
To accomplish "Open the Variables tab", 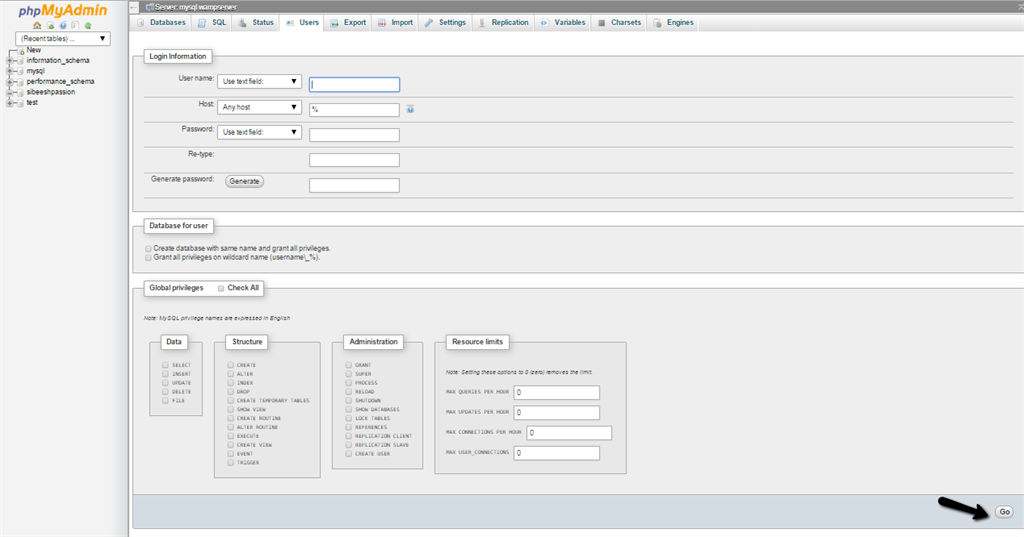I will point(564,23).
